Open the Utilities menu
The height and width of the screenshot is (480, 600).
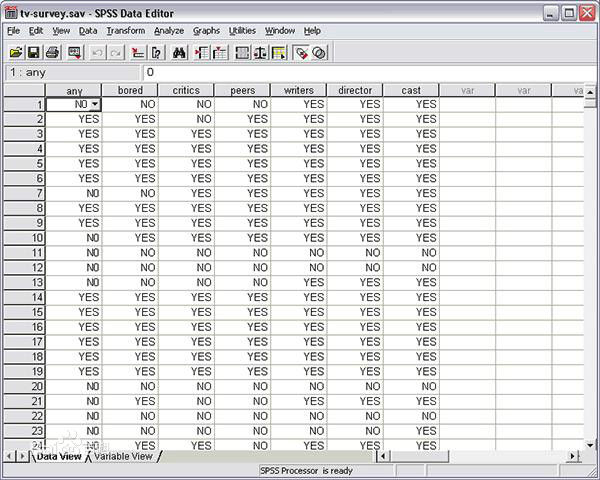click(x=242, y=31)
